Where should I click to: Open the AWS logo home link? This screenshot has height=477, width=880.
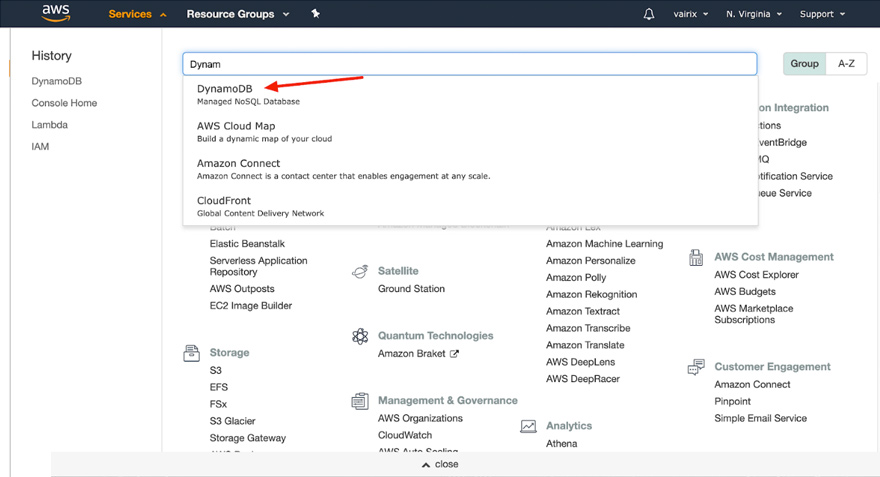click(x=56, y=13)
